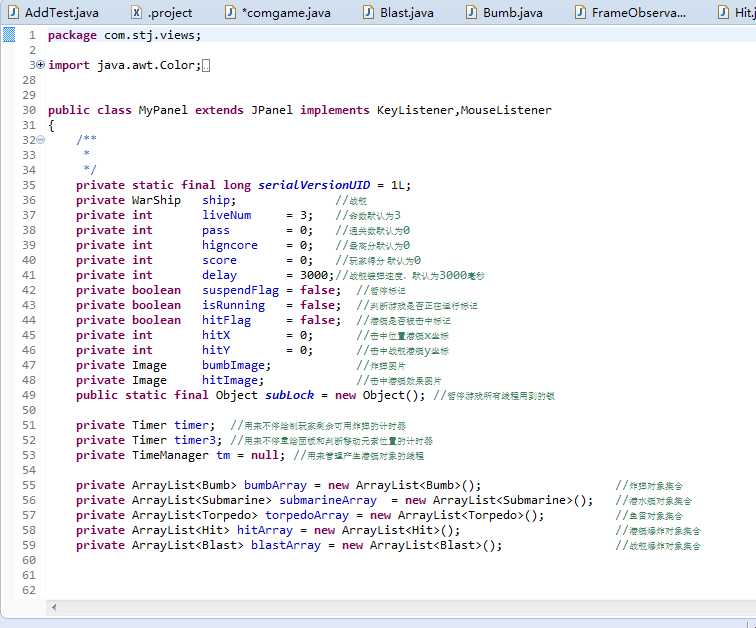Click the torpedoArray field name
Image resolution: width=756 pixels, height=628 pixels.
pos(307,515)
